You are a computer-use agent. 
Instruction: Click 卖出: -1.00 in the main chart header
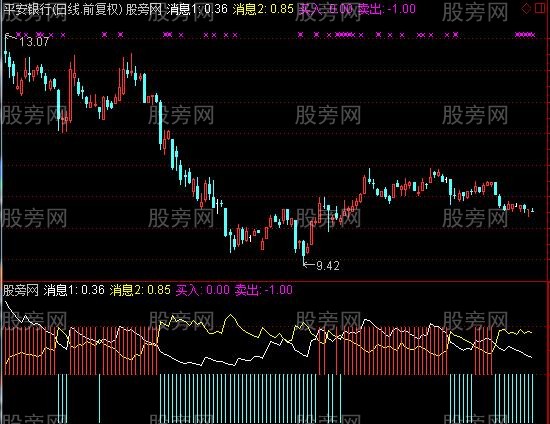(x=387, y=9)
